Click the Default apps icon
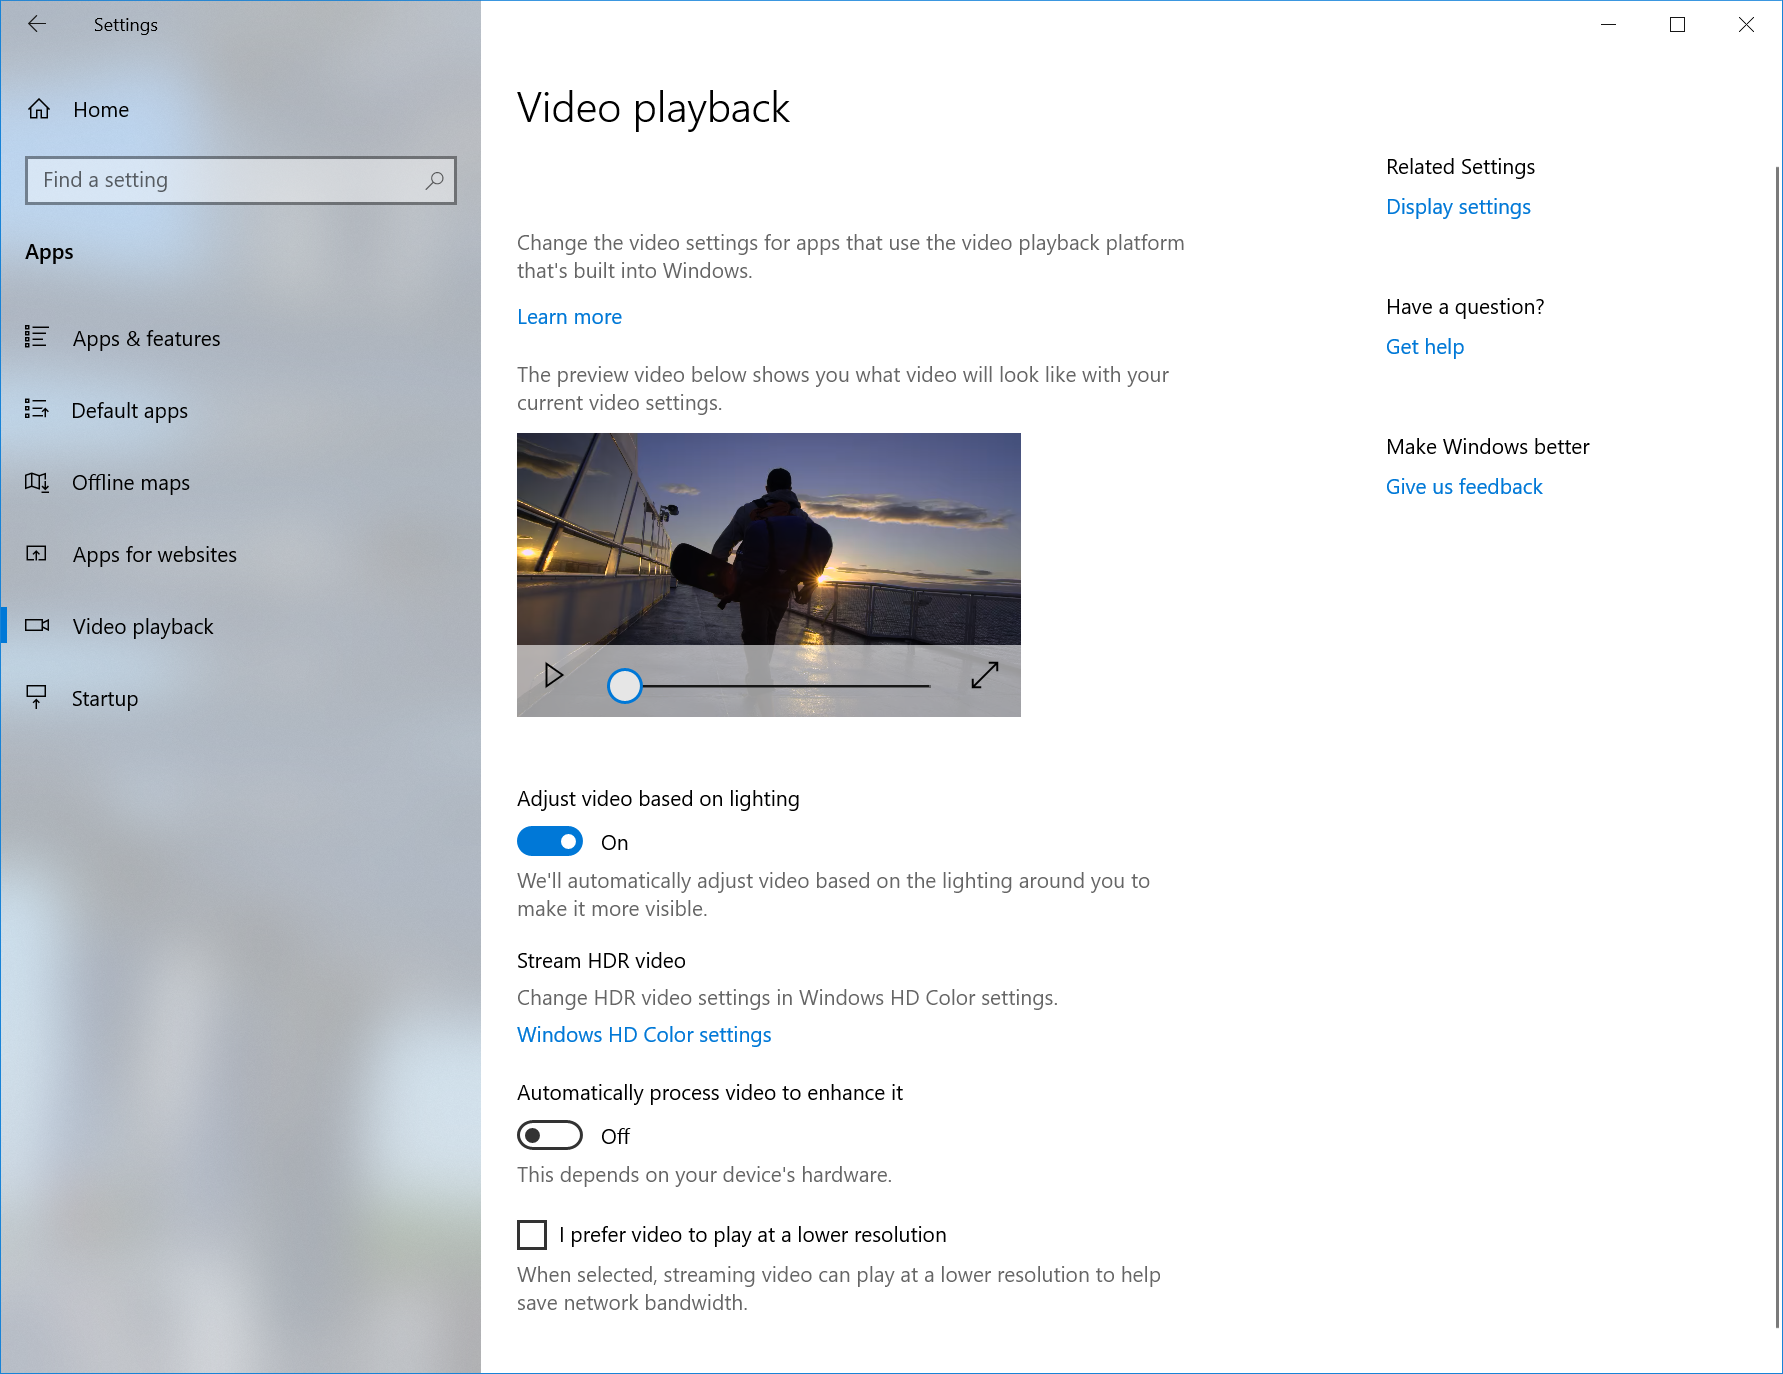The width and height of the screenshot is (1783, 1374). tap(36, 410)
